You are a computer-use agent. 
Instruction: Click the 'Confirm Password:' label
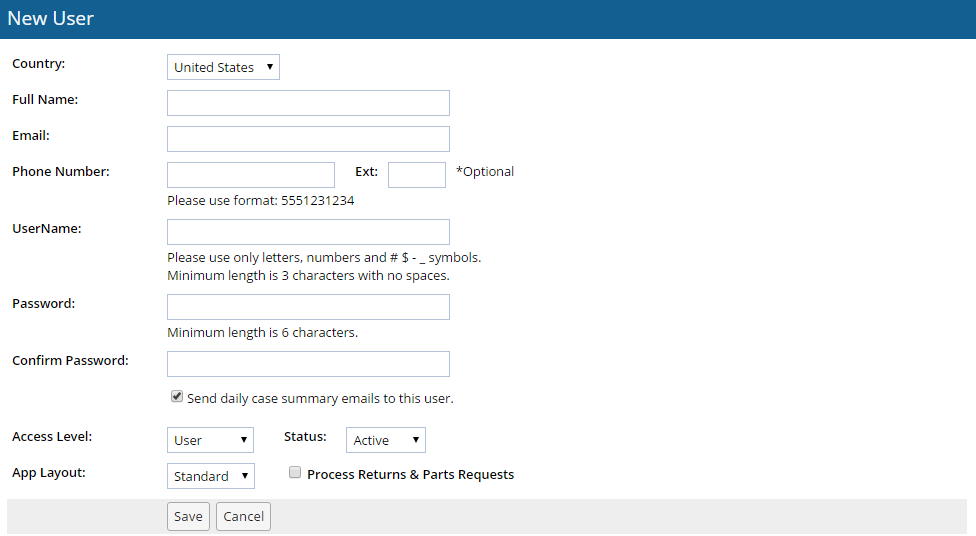70,360
